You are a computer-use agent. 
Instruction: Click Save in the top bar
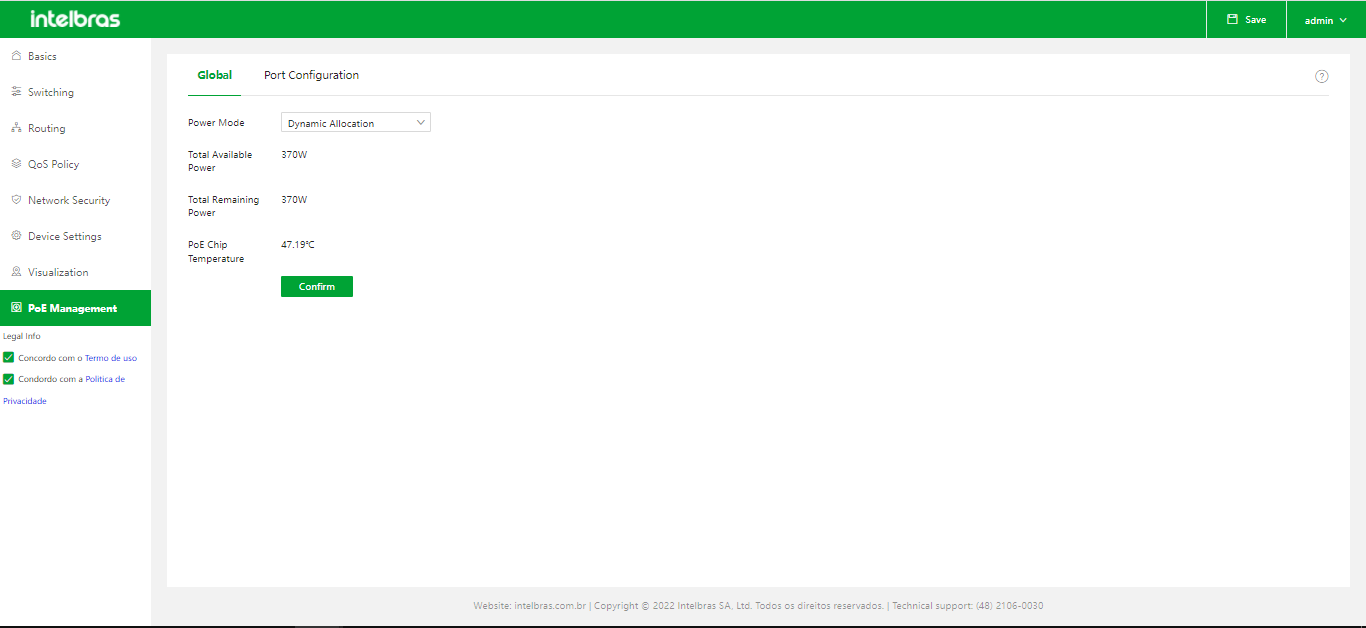pos(1246,20)
